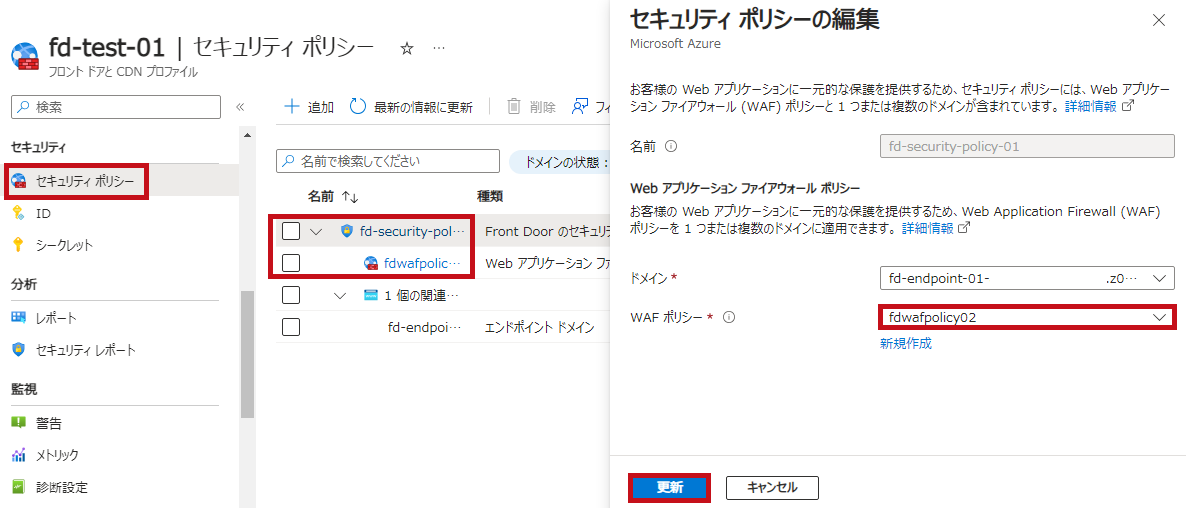1186x508 pixels.
Task: Check the fd-endpoi row checkbox
Action: 291,327
